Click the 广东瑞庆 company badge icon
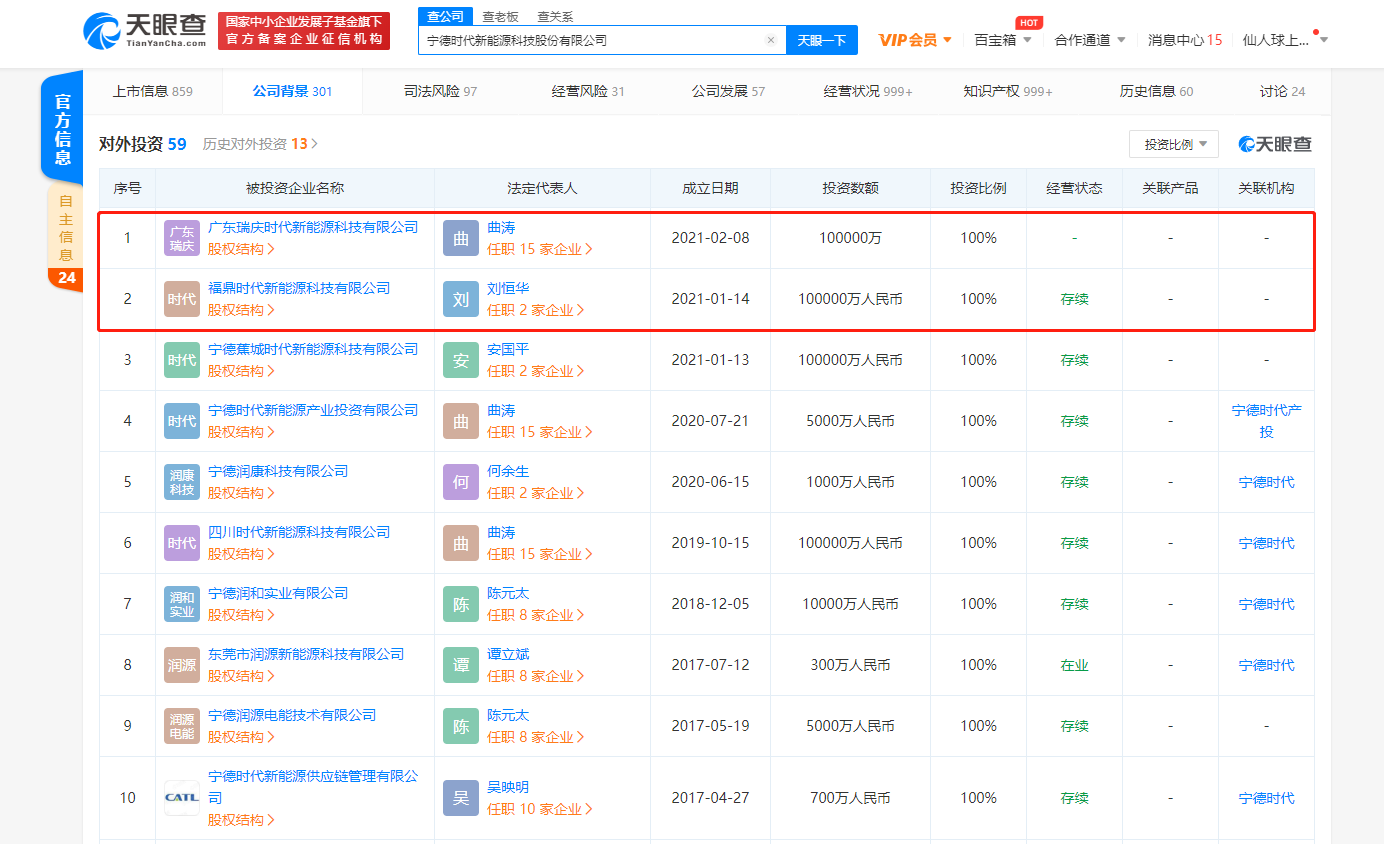 (x=182, y=238)
